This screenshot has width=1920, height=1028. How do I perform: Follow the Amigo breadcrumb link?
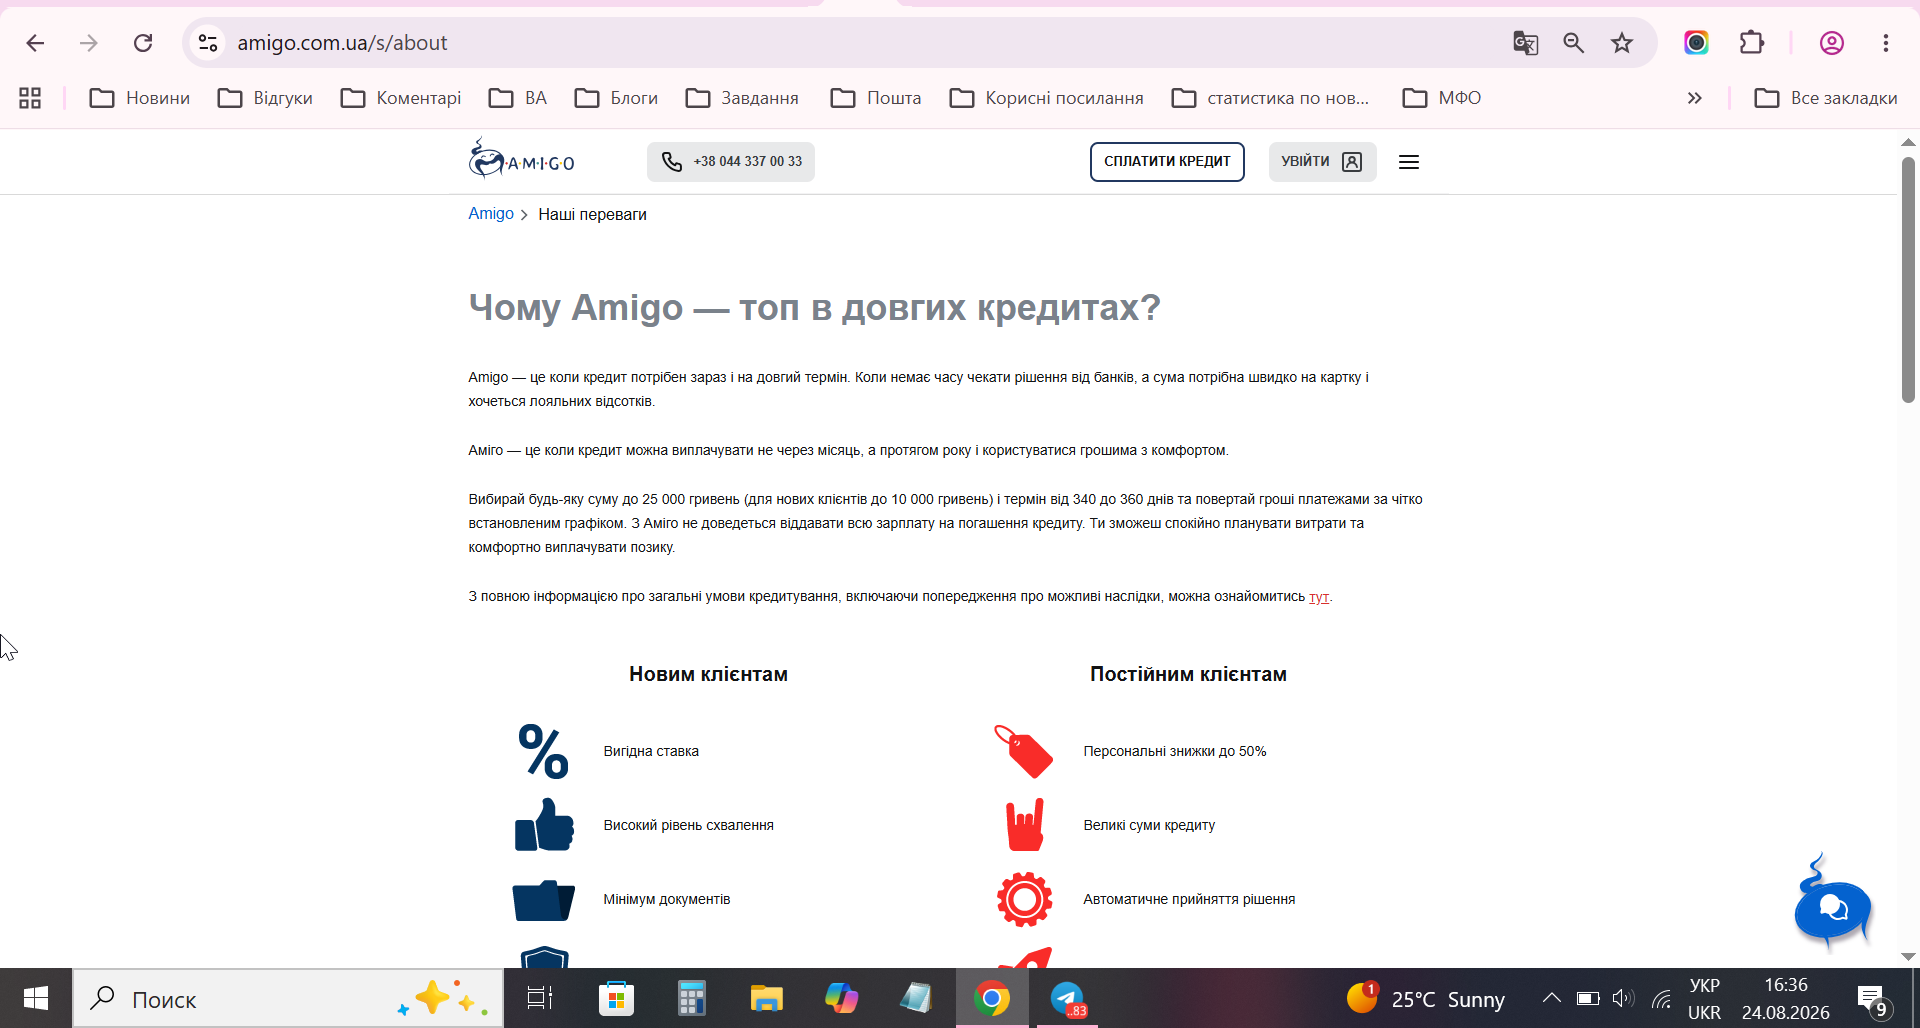pyautogui.click(x=491, y=214)
